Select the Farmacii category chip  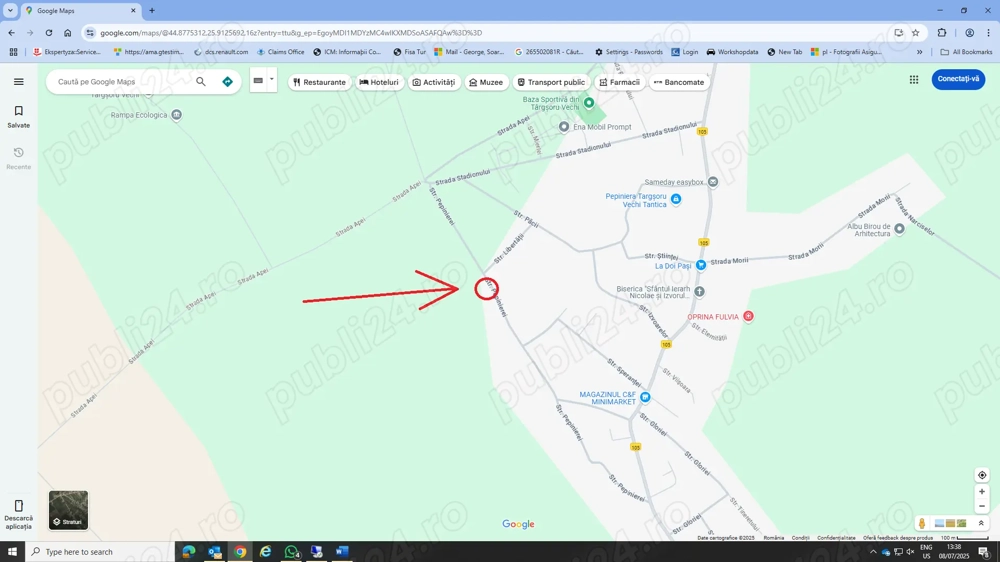tap(619, 82)
